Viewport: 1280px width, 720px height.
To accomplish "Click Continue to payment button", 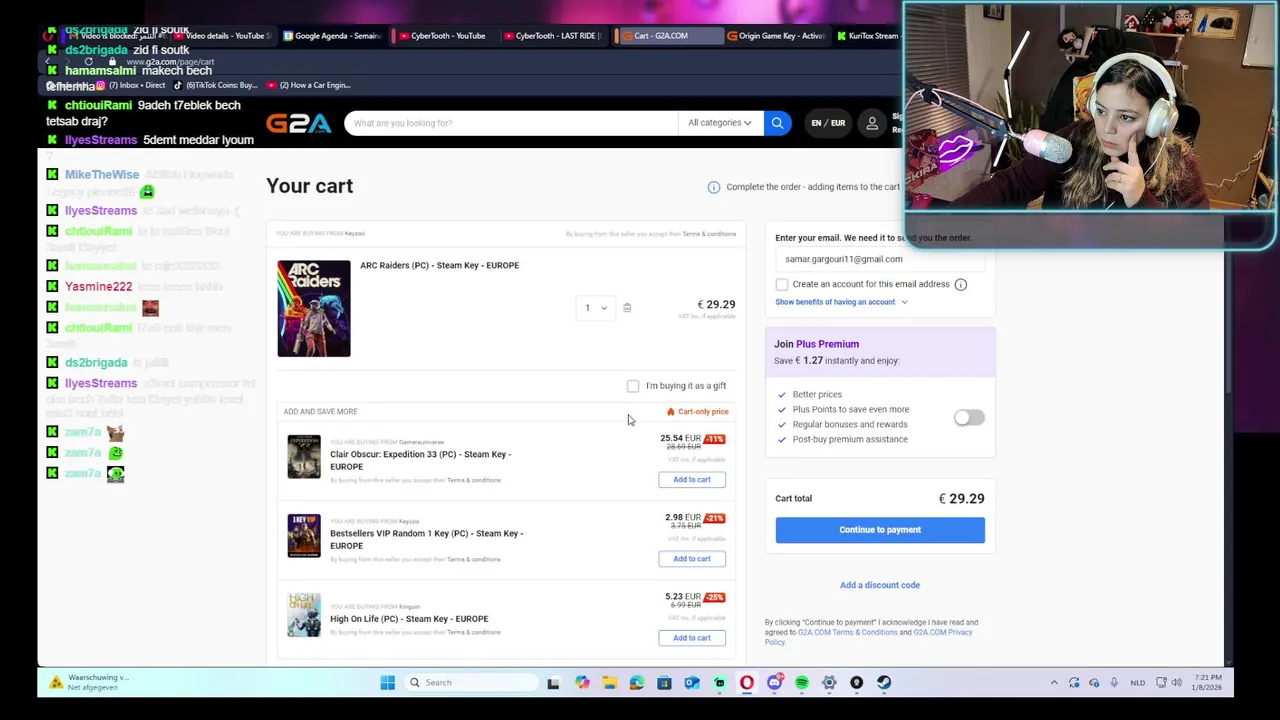I will (880, 530).
